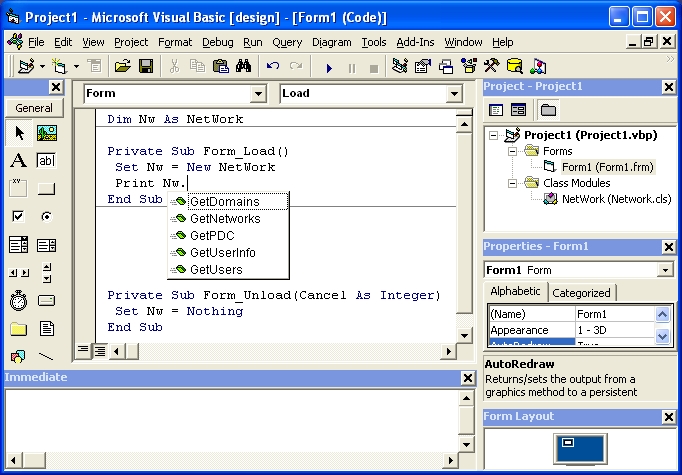Select the DriveListBox control tool
This screenshot has height=475, width=682.
coord(47,301)
